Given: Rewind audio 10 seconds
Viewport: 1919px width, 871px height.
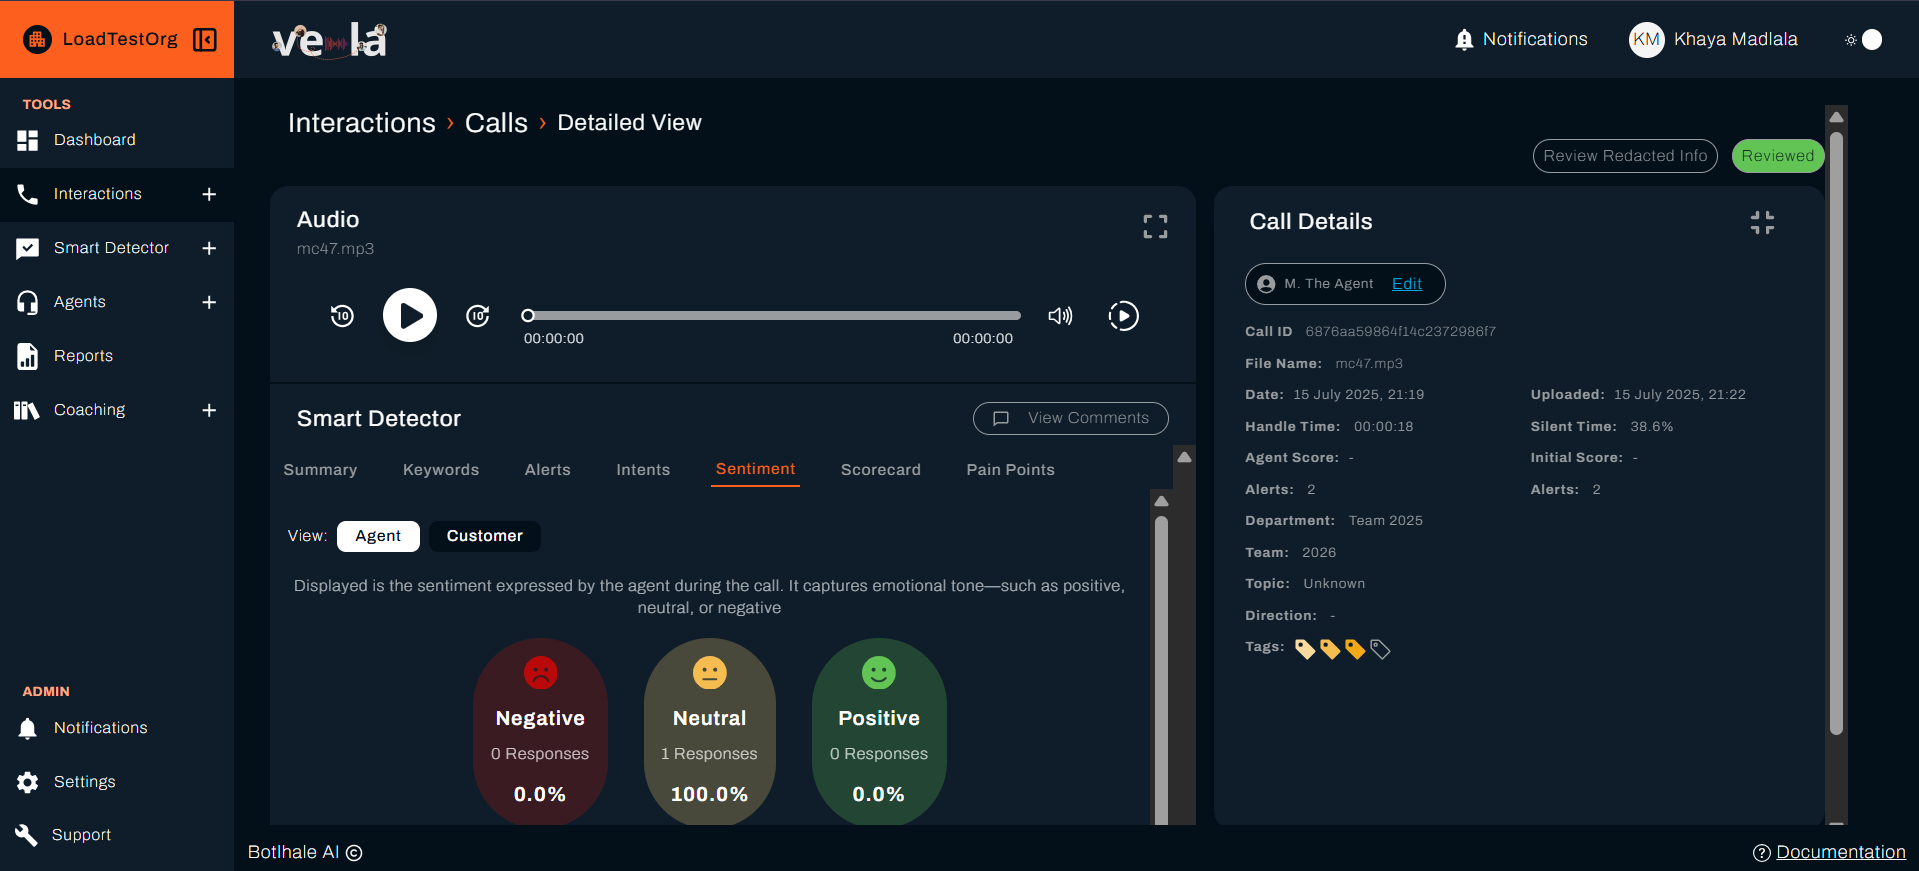Looking at the screenshot, I should (342, 316).
